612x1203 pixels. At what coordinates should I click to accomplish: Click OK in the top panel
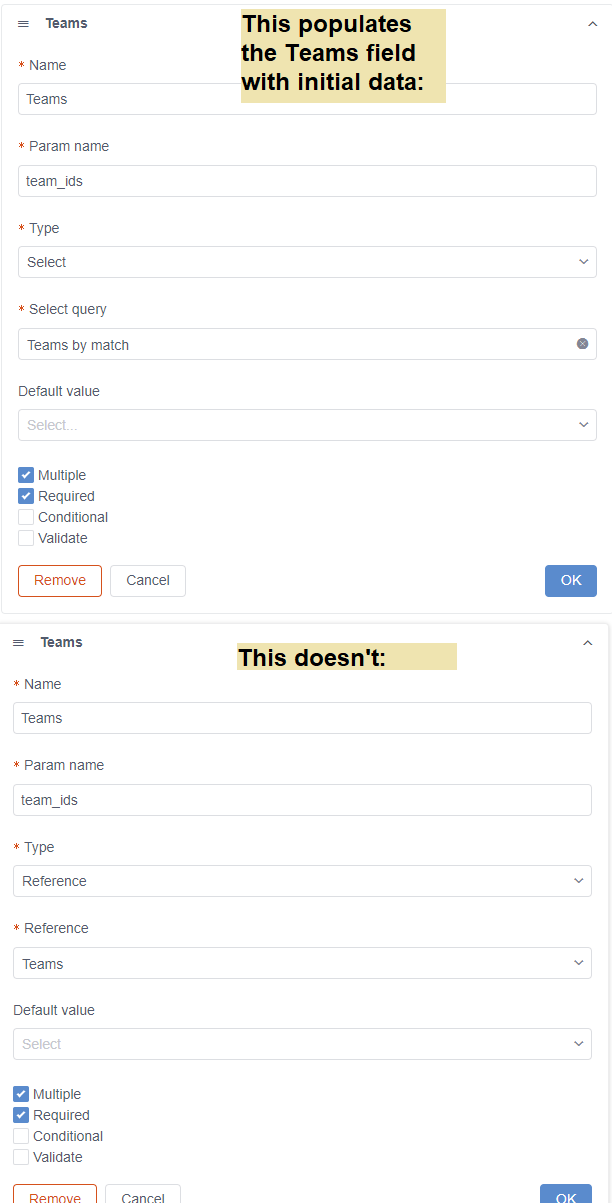pyautogui.click(x=570, y=580)
